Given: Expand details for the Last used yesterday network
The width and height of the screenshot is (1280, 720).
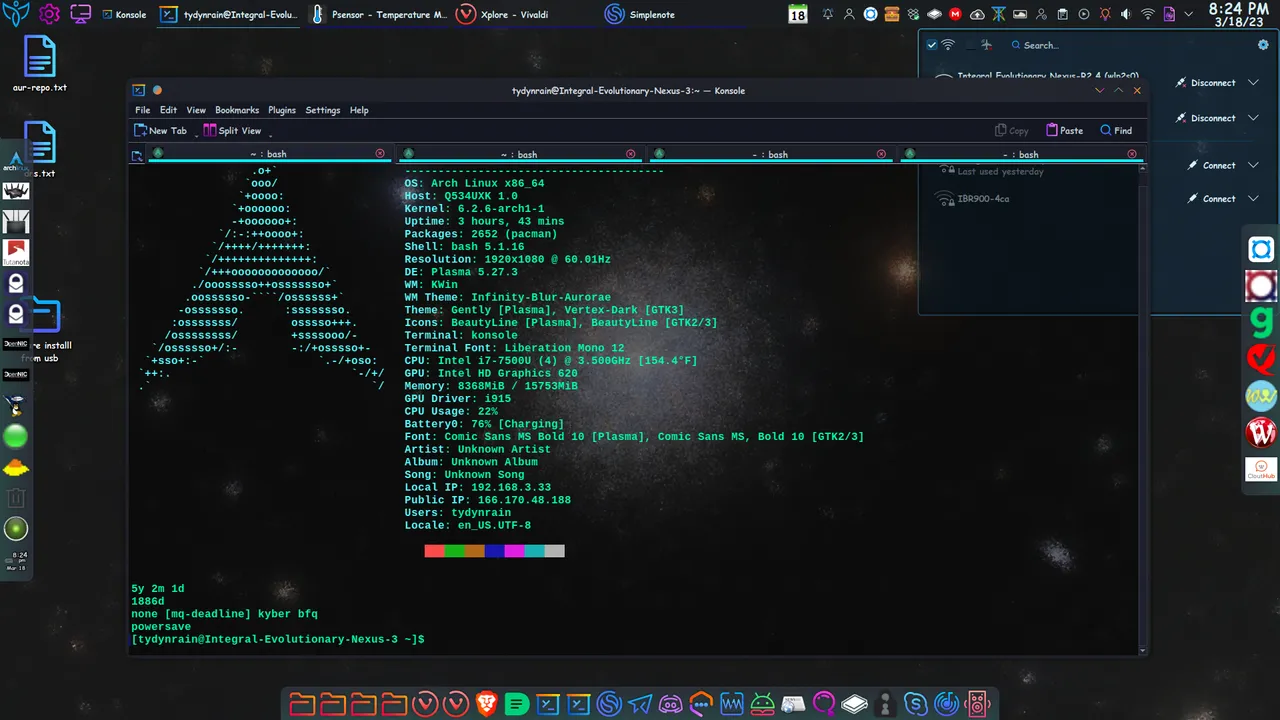Looking at the screenshot, I should [x=1253, y=165].
